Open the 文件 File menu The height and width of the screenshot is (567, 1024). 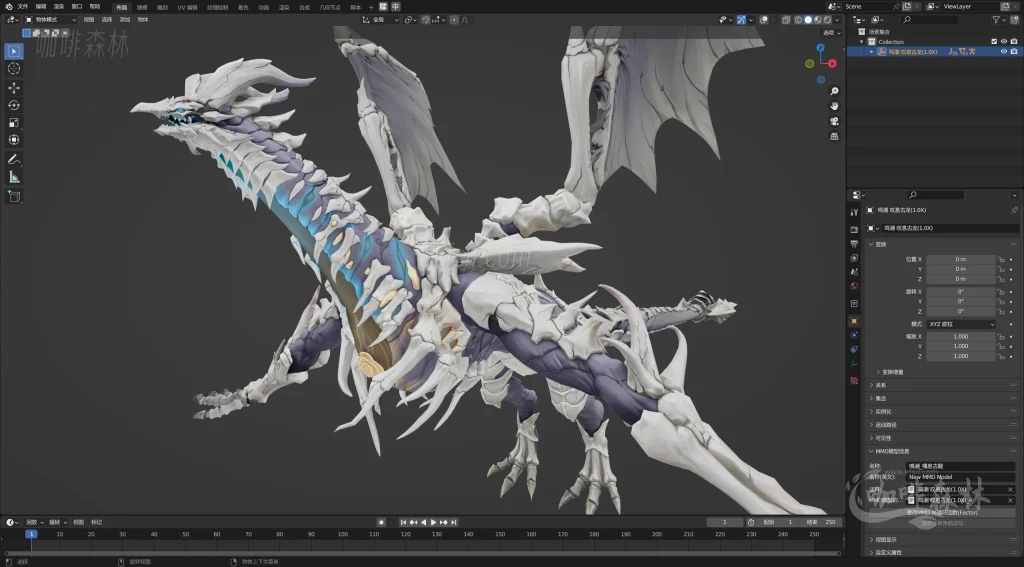tap(22, 6)
